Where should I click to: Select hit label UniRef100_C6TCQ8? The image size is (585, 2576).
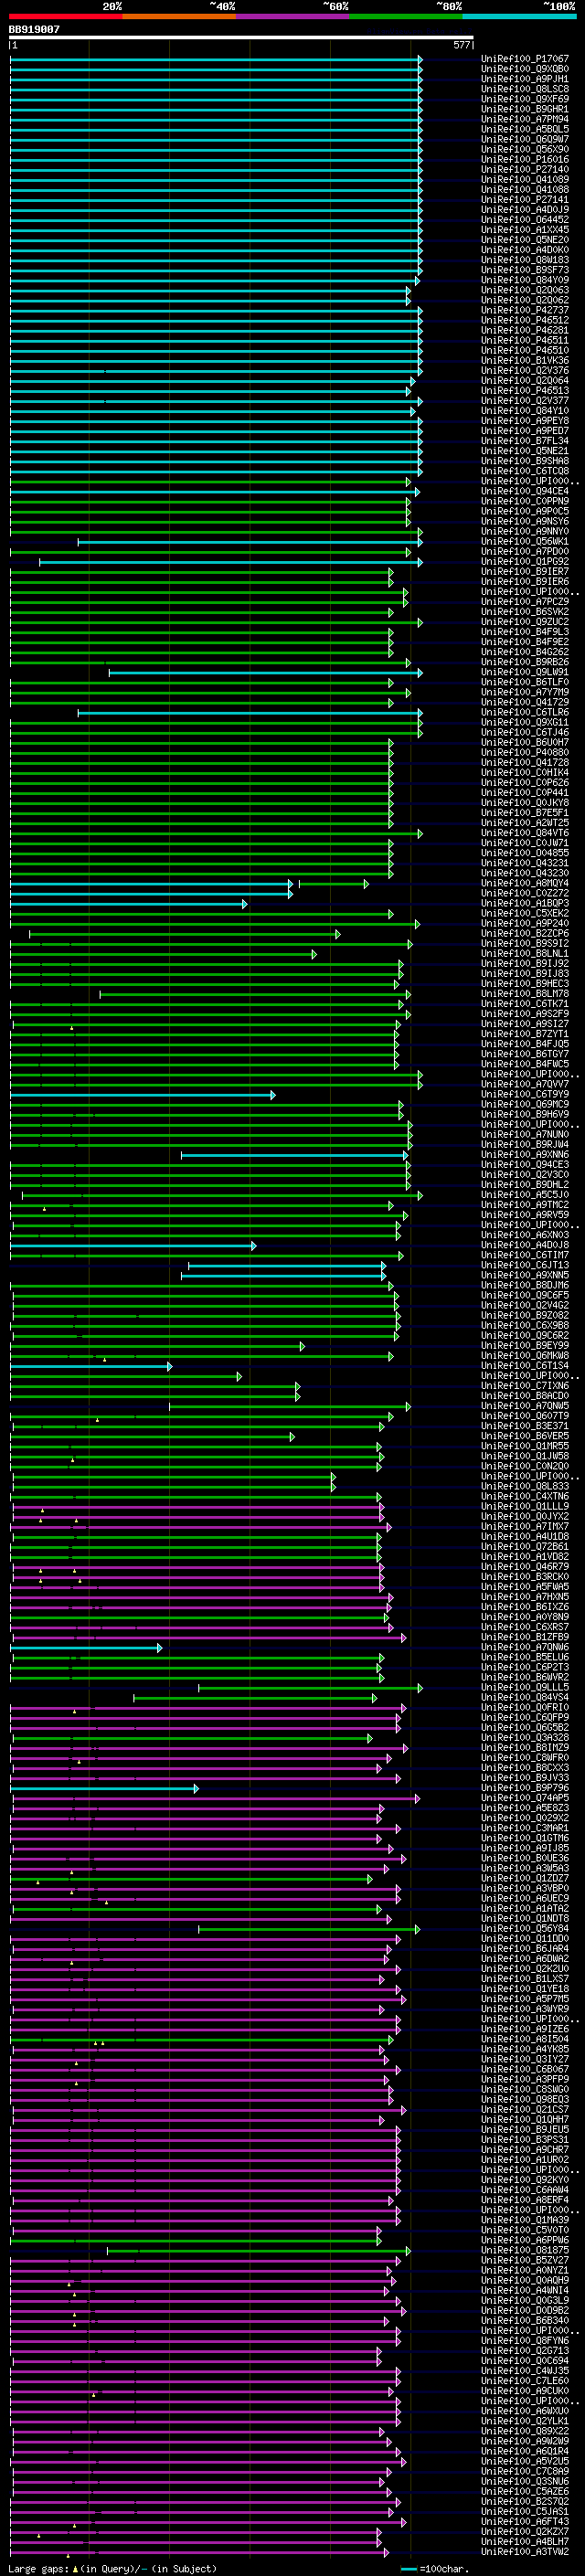(525, 471)
